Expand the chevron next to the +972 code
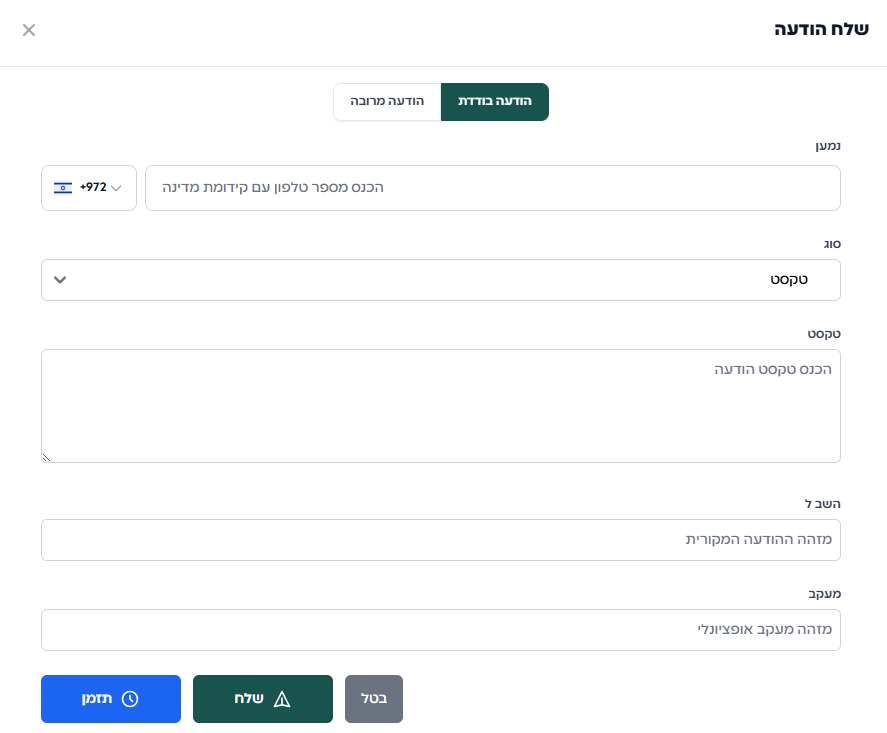Screen dimensions: 887x733 [117, 188]
